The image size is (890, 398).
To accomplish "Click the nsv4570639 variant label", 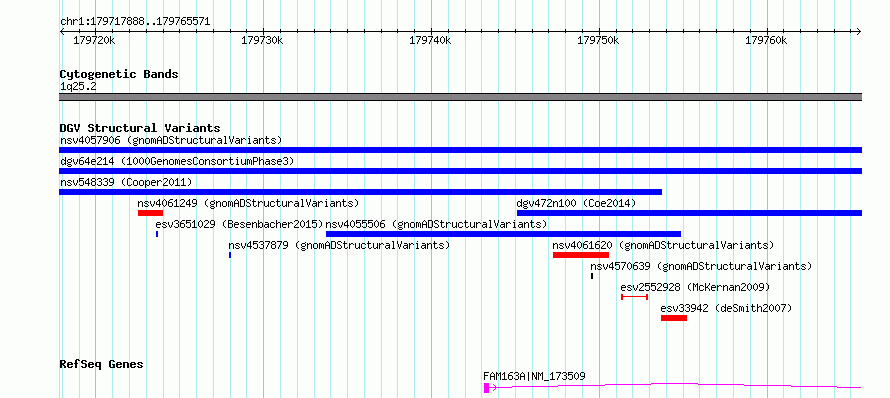I will (x=701, y=266).
